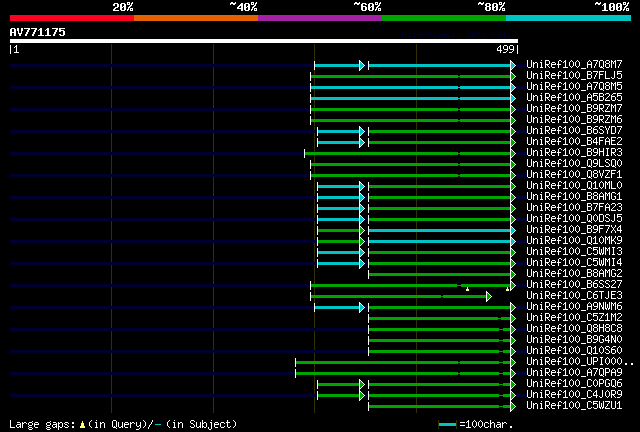Click the red 20% identity legend segment

coord(72,18)
